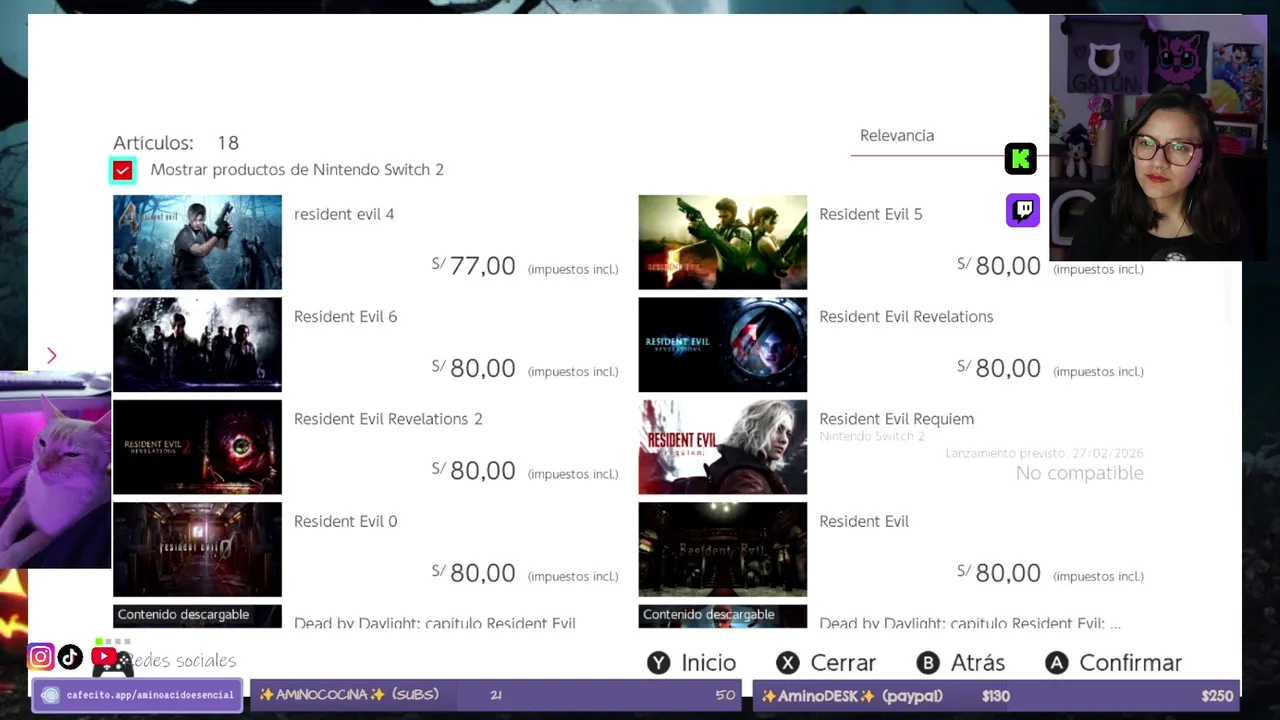Click the Twitch logo icon

click(1022, 210)
